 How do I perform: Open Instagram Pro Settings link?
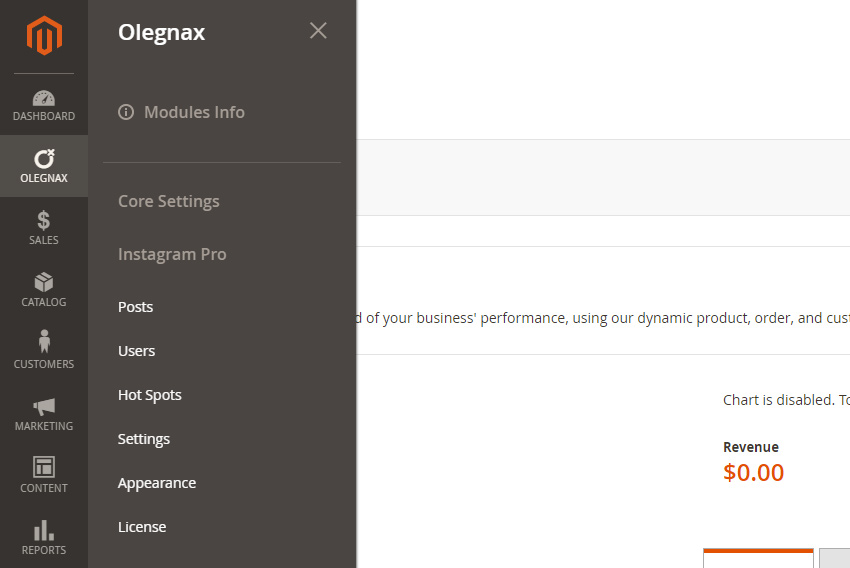click(x=144, y=439)
